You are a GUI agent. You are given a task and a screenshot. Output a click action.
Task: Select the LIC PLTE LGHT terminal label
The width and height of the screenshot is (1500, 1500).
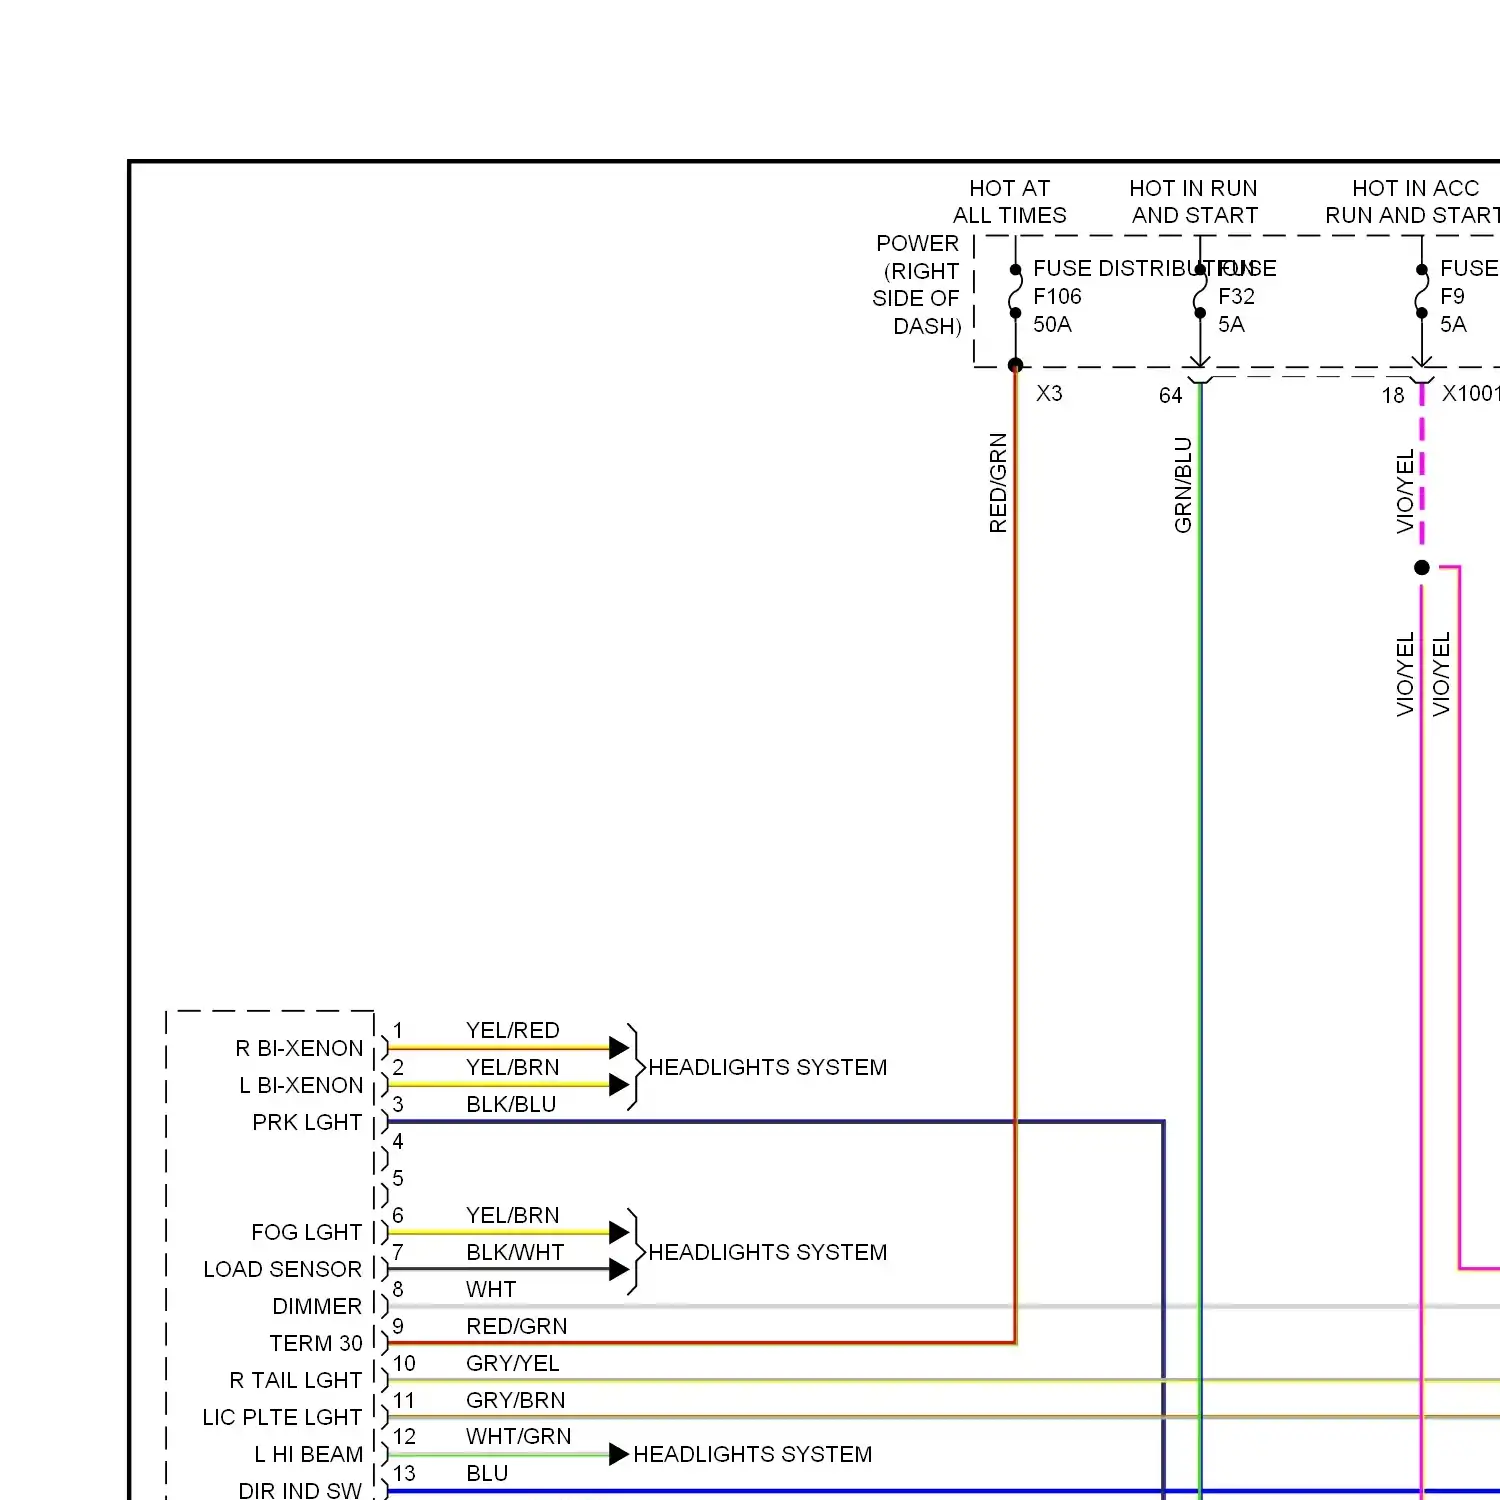282,1417
